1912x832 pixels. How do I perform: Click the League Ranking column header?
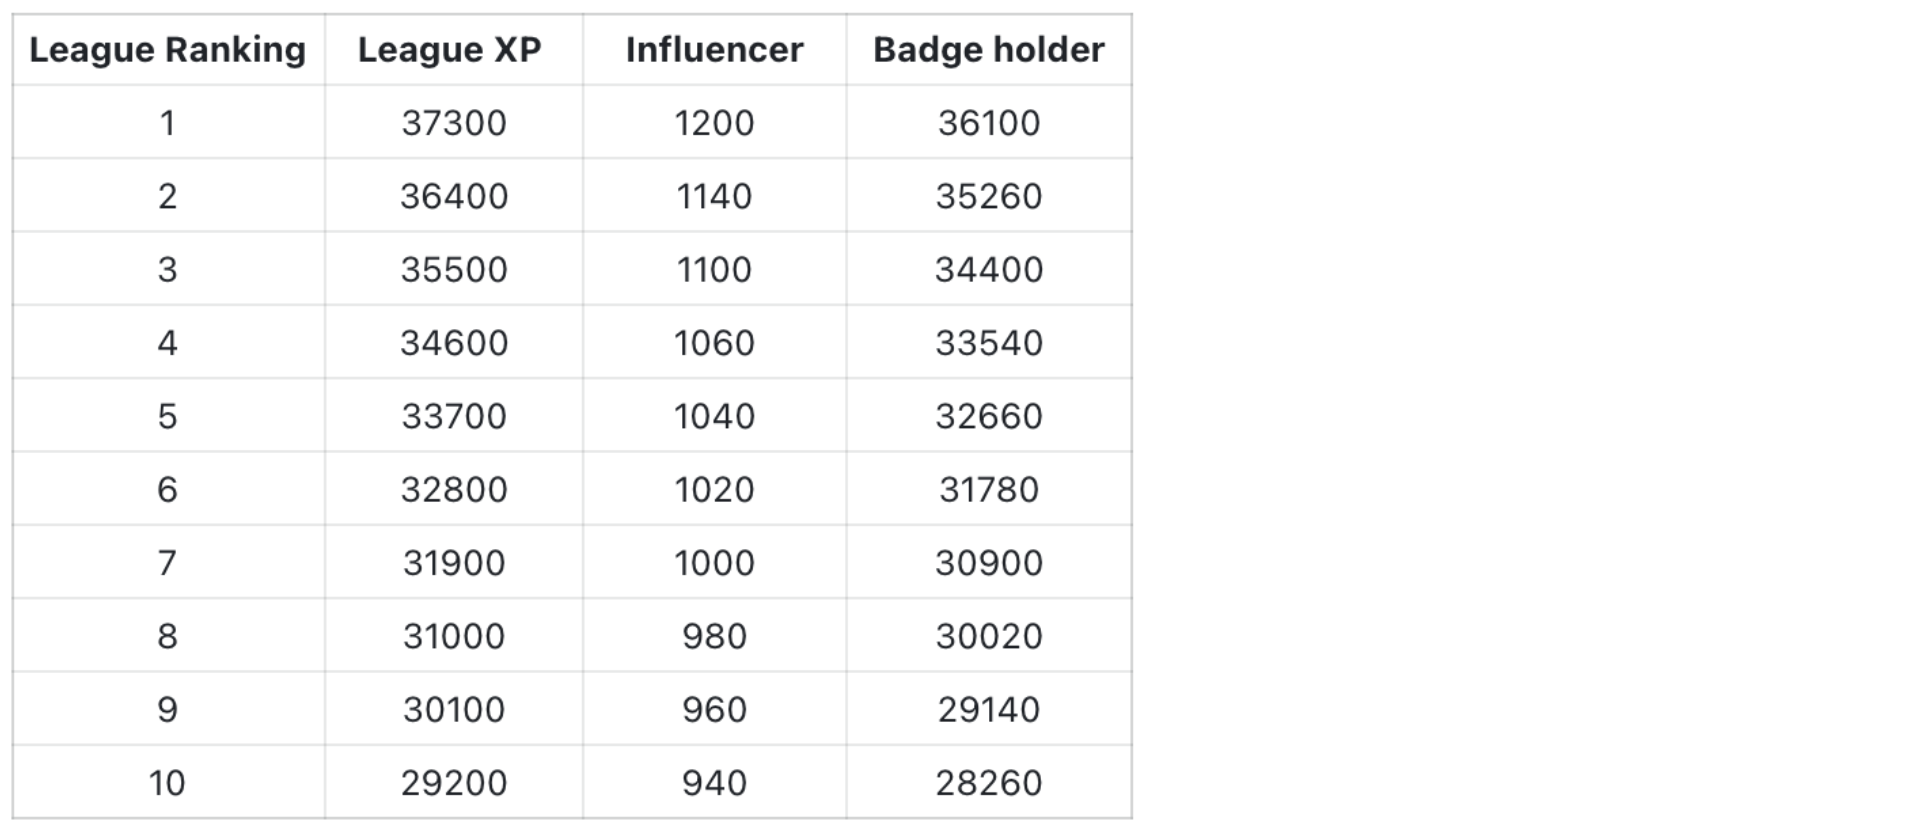click(x=168, y=49)
